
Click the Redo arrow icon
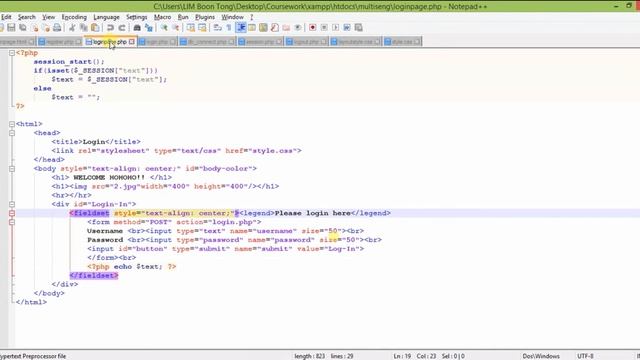[122, 28]
